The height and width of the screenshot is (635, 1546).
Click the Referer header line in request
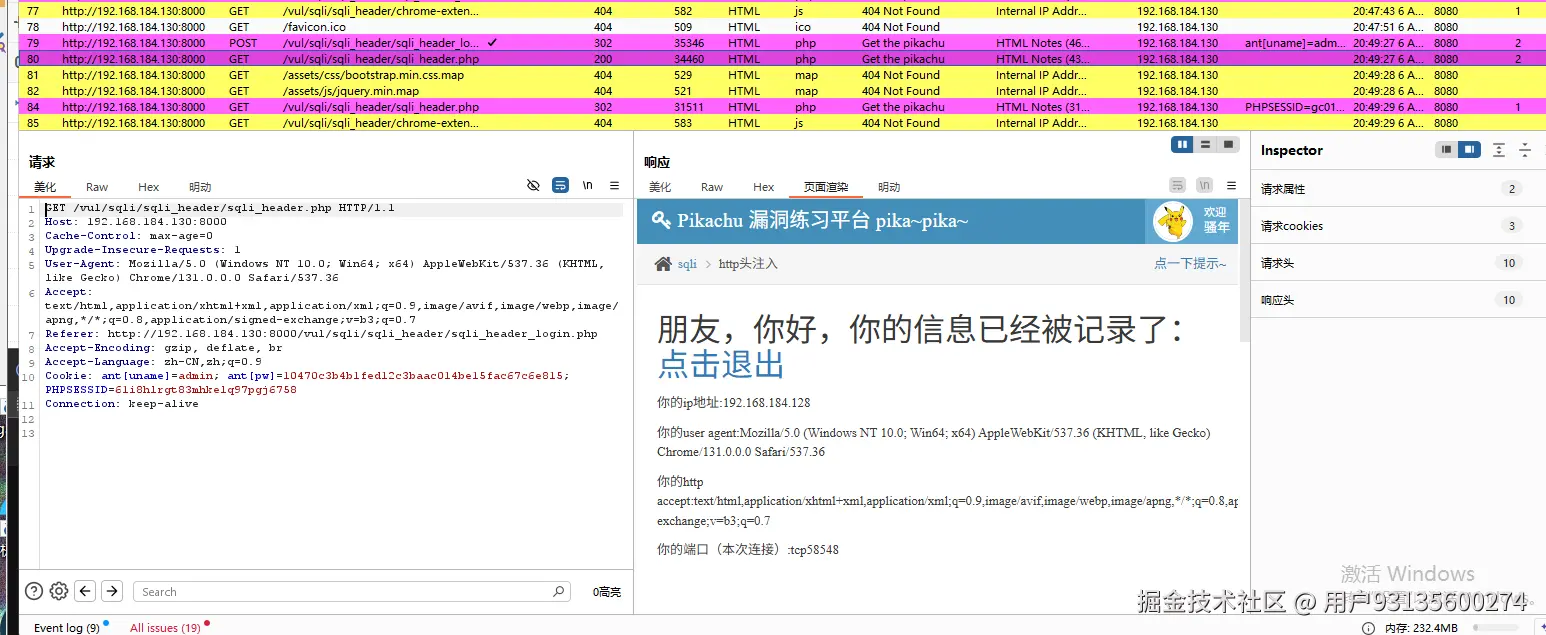coord(321,334)
